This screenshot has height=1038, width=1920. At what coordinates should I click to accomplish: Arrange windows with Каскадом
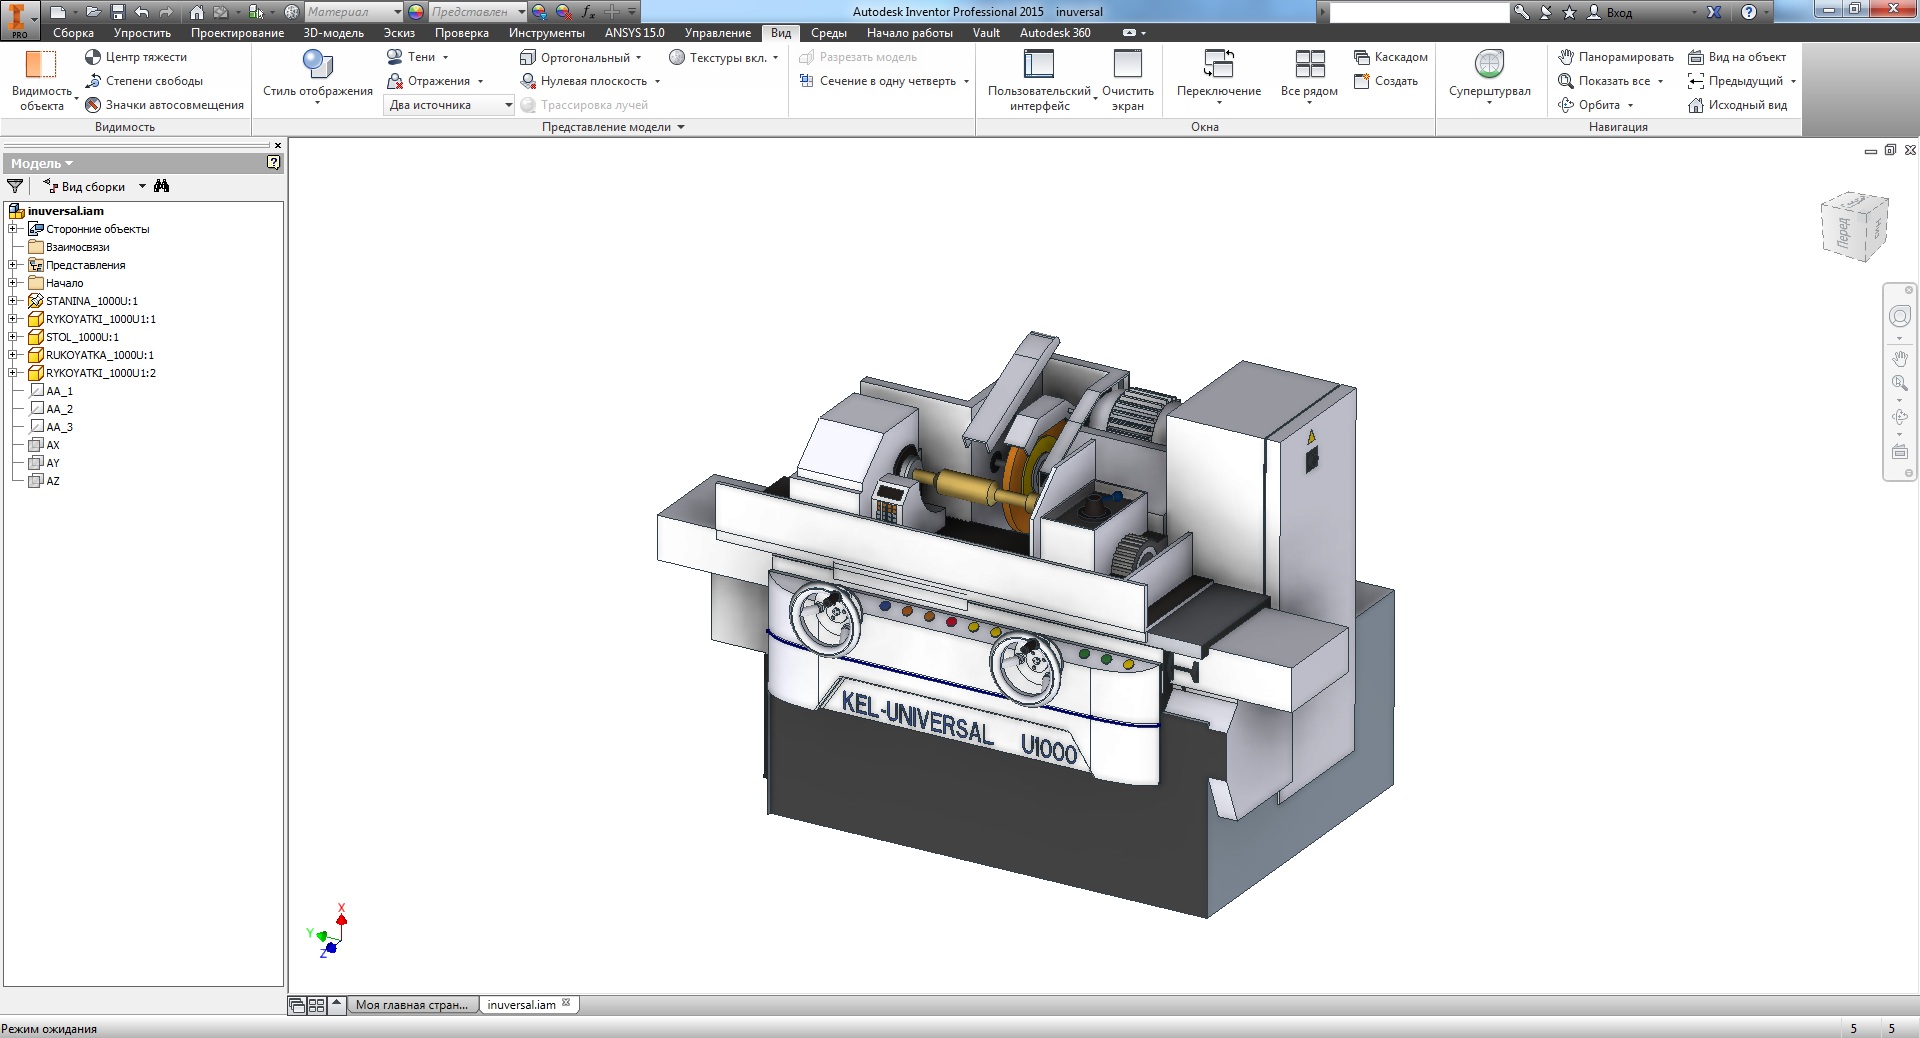click(1391, 57)
